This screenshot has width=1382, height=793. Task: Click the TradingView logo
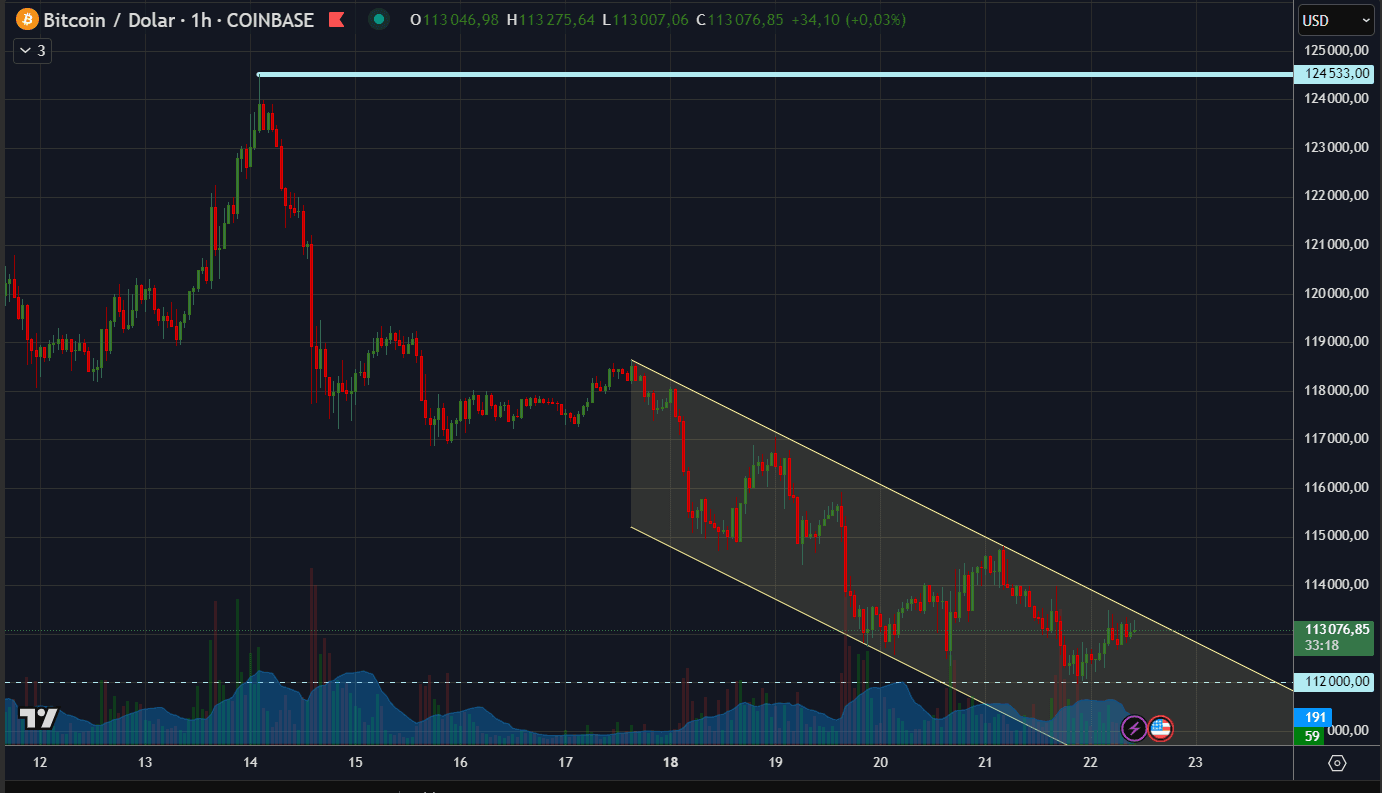pos(39,718)
